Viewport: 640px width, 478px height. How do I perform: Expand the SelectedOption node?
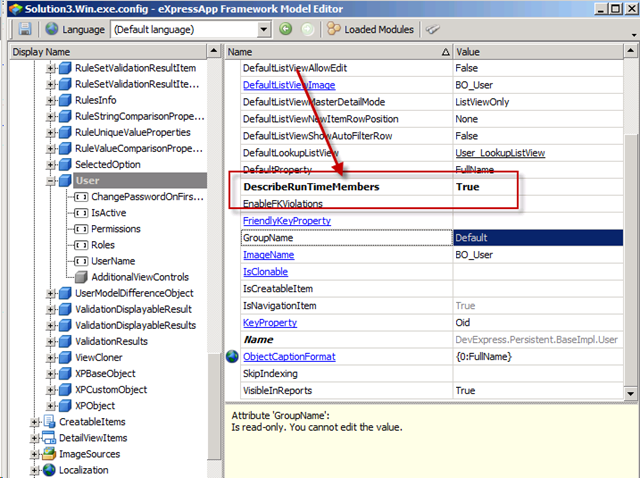[50, 165]
